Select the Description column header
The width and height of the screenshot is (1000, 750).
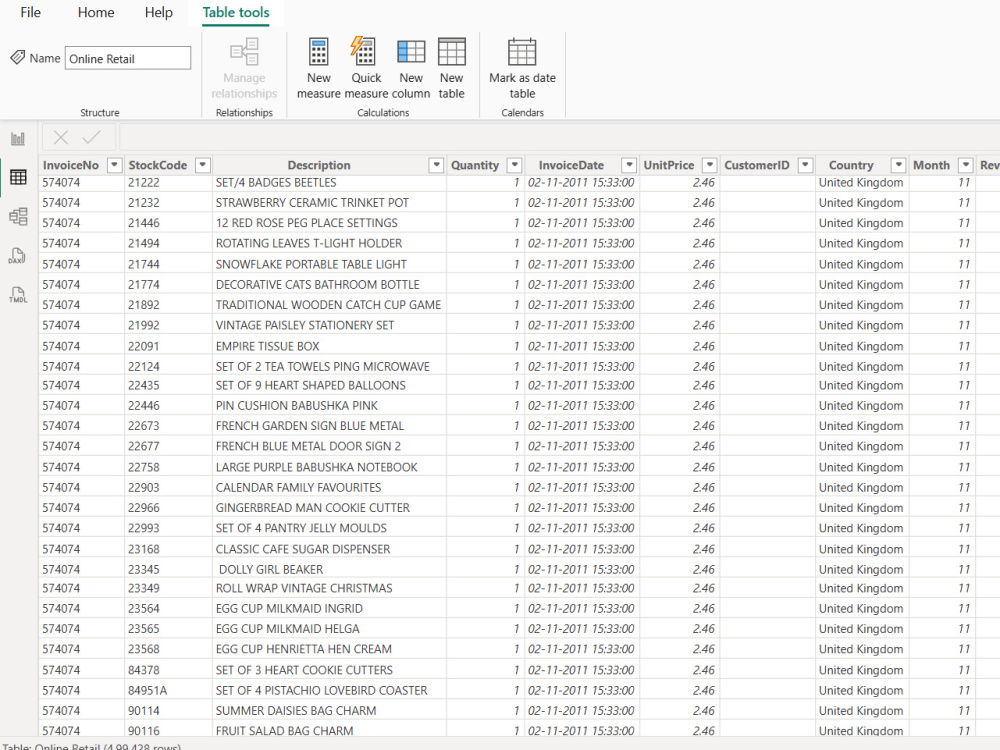pyautogui.click(x=319, y=165)
